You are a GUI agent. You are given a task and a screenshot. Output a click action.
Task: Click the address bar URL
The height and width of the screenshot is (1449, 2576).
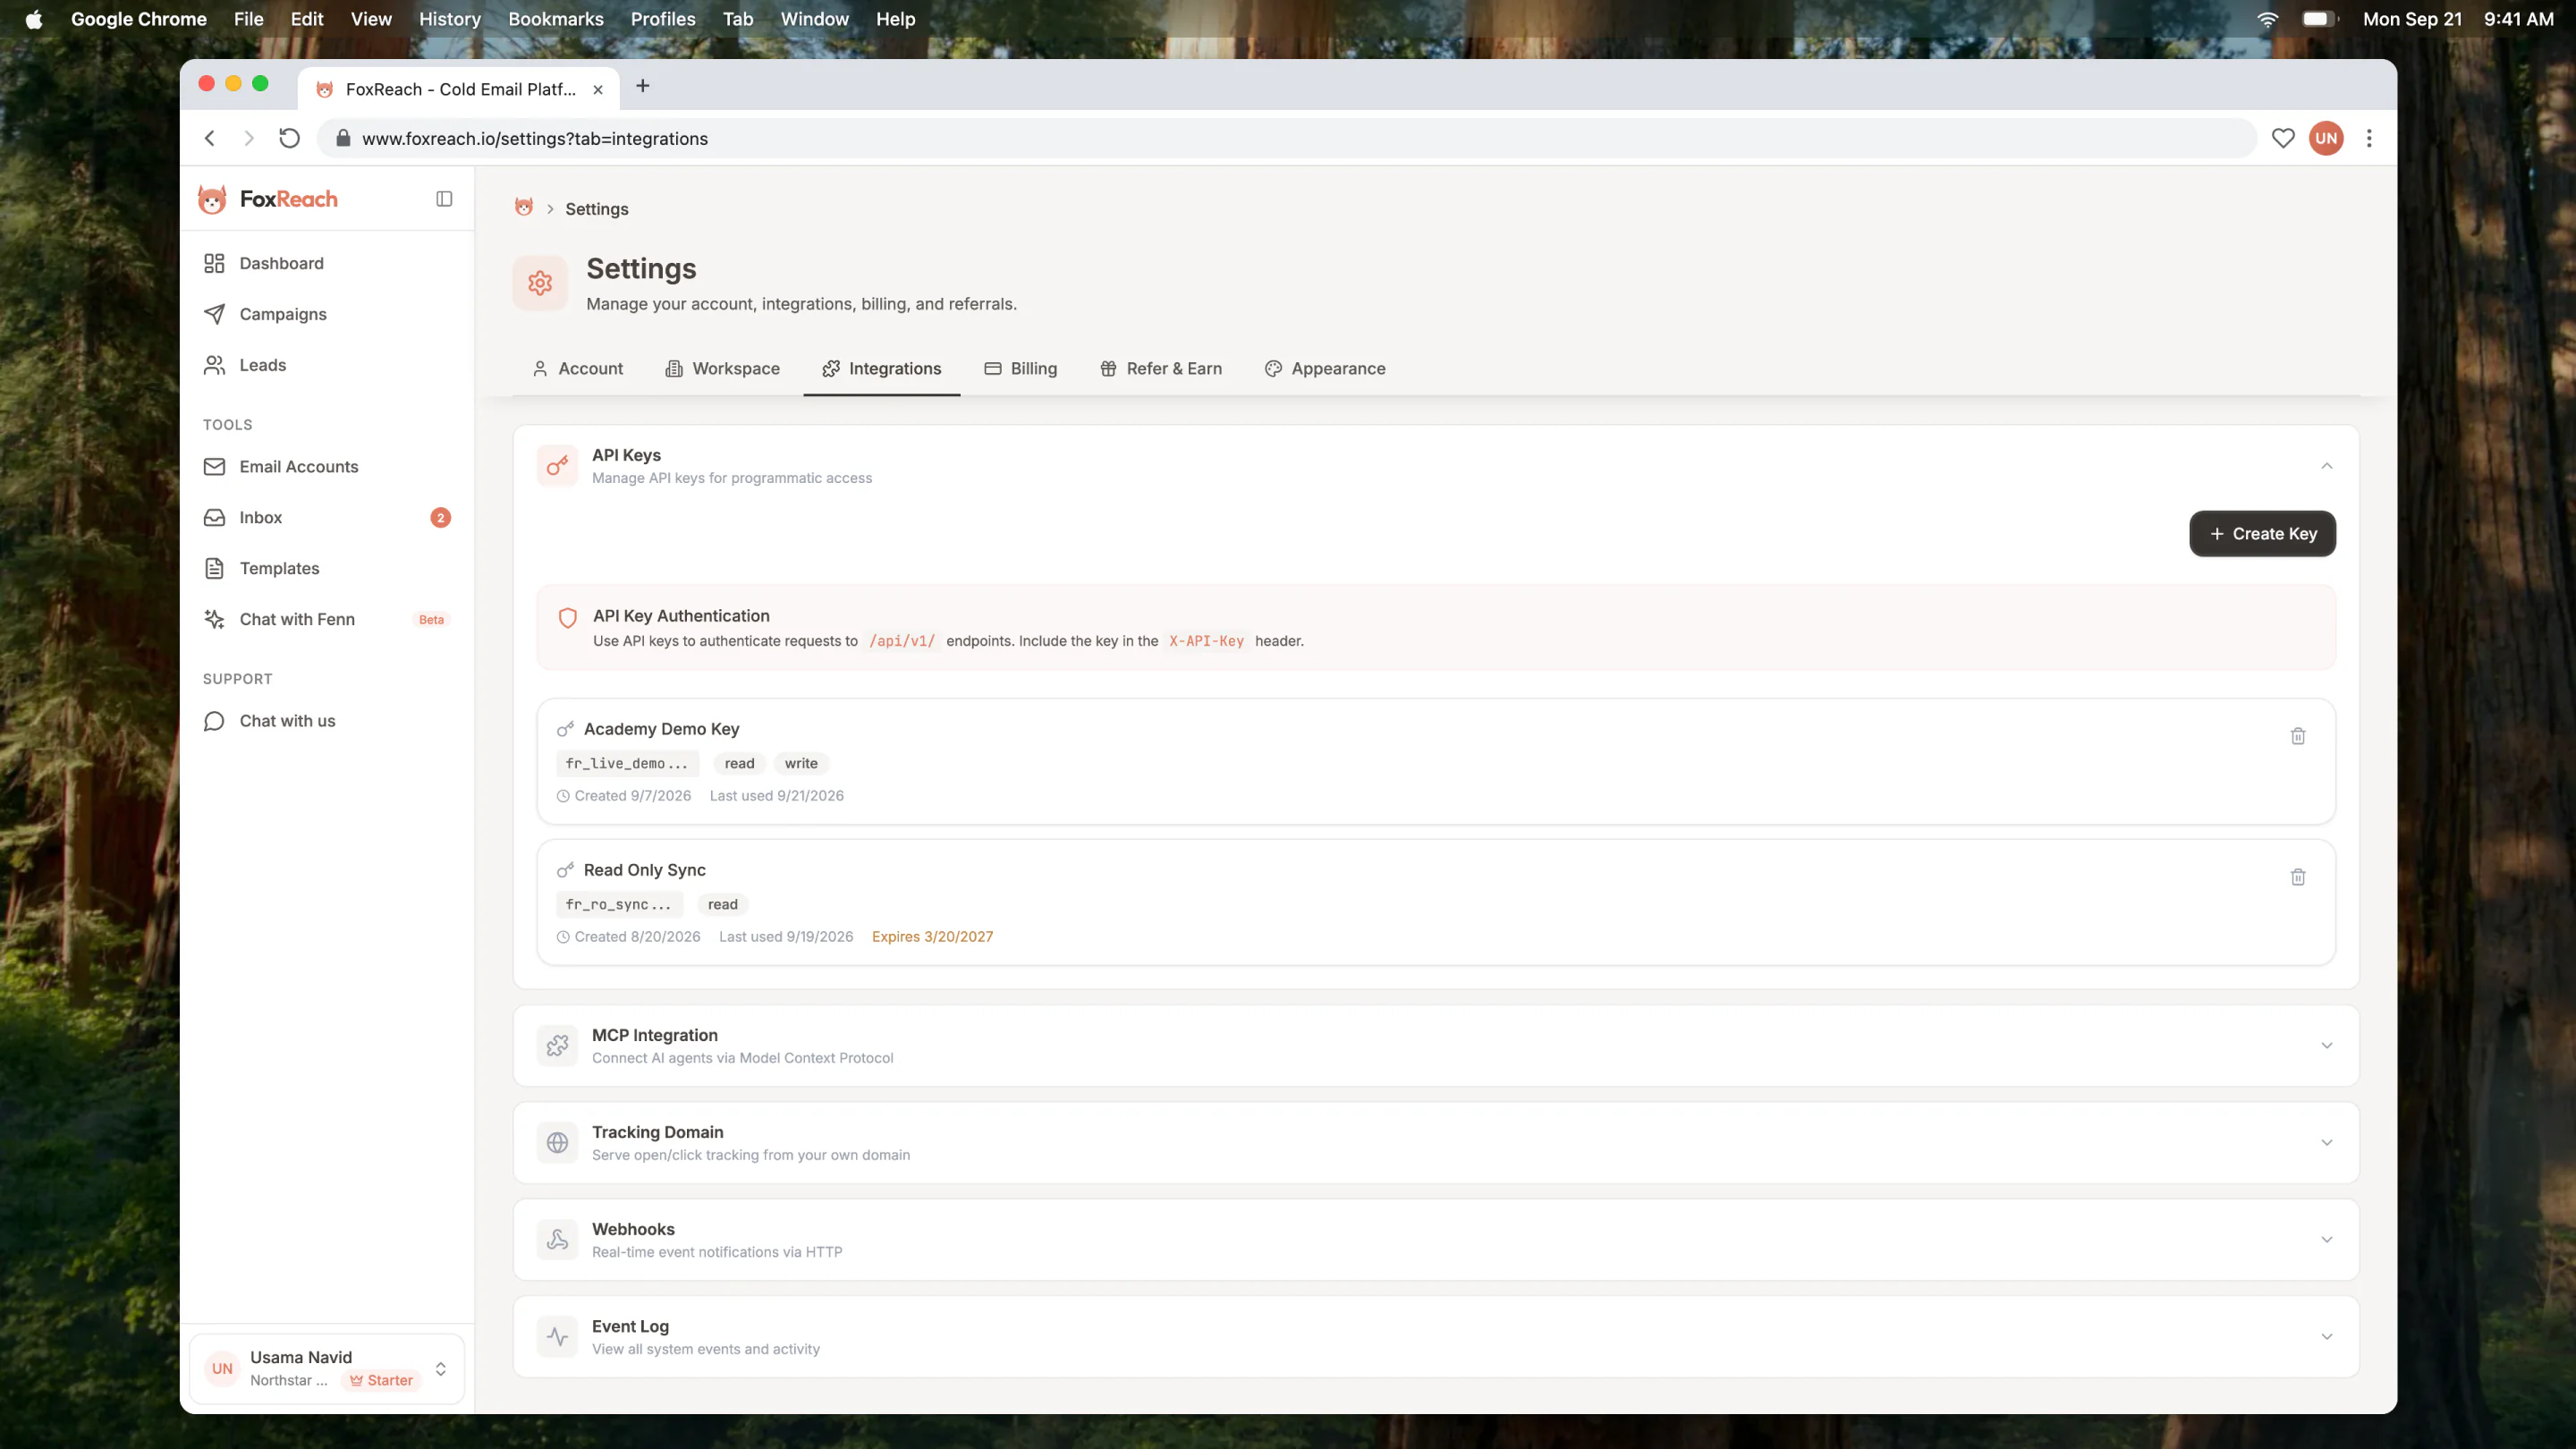535,138
